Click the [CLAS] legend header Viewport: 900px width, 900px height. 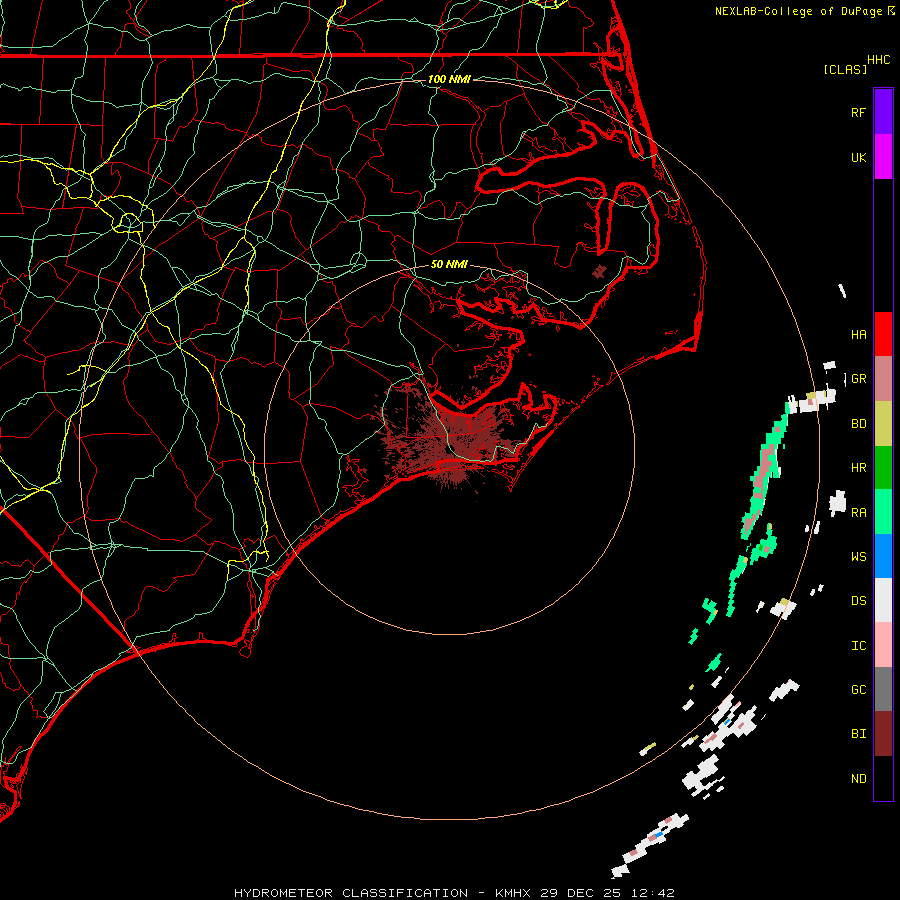tap(845, 69)
